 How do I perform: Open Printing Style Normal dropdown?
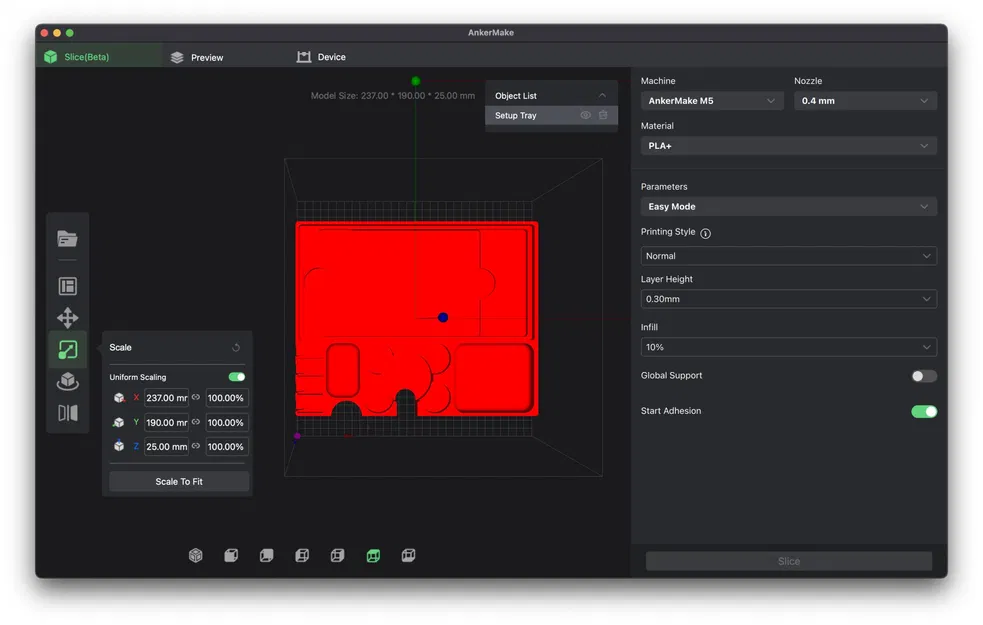(x=789, y=256)
